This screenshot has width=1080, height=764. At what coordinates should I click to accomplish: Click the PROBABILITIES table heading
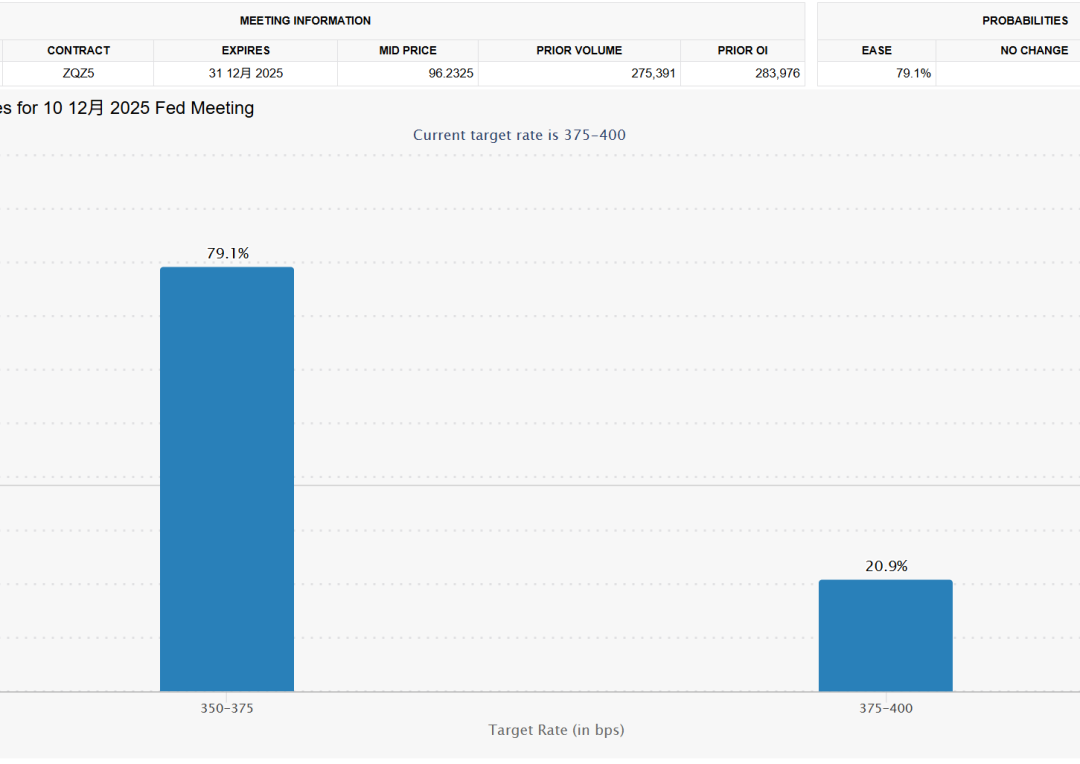click(1025, 20)
